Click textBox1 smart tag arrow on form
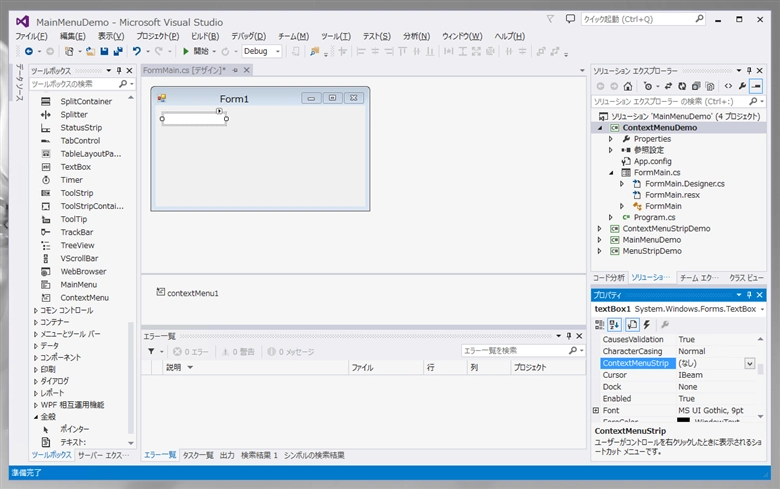The width and height of the screenshot is (780, 489). click(x=219, y=111)
